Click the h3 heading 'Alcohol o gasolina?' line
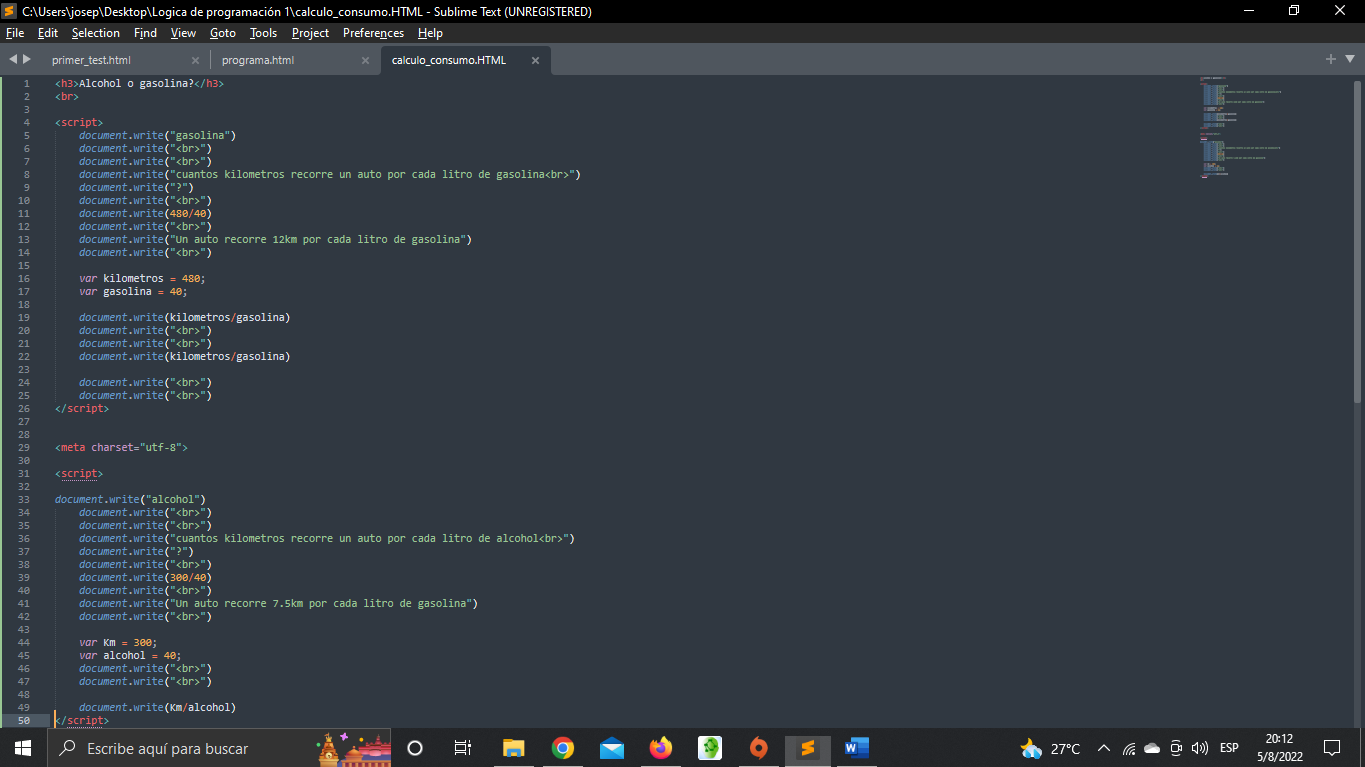The width and height of the screenshot is (1365, 767). click(x=139, y=83)
